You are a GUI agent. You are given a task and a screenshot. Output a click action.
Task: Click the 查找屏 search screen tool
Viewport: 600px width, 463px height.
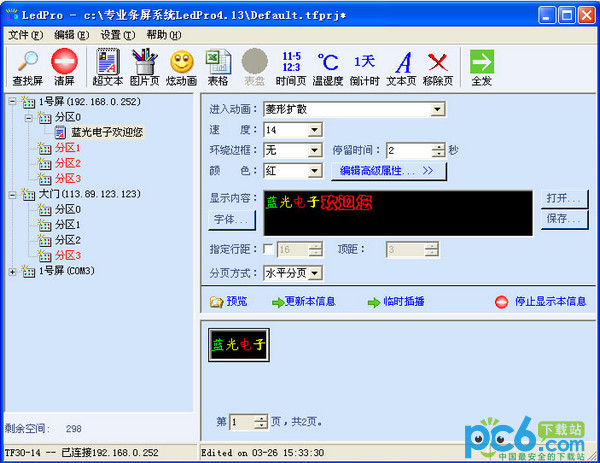(28, 68)
